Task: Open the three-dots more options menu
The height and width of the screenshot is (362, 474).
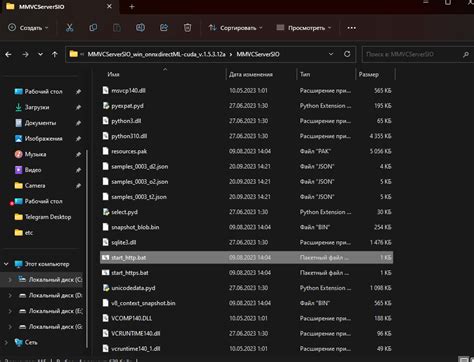Action: coord(351,28)
